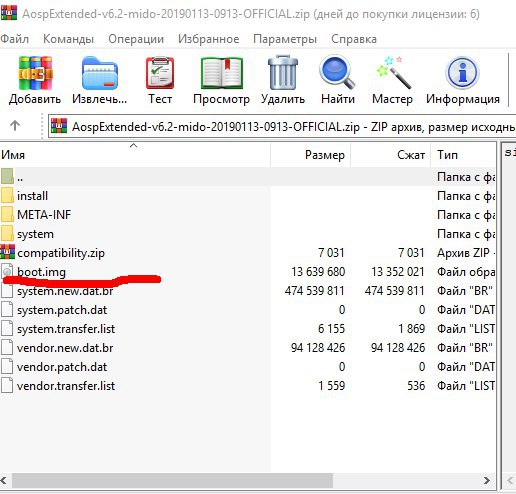Select the boot.img file name
The width and height of the screenshot is (516, 494).
[x=41, y=272]
